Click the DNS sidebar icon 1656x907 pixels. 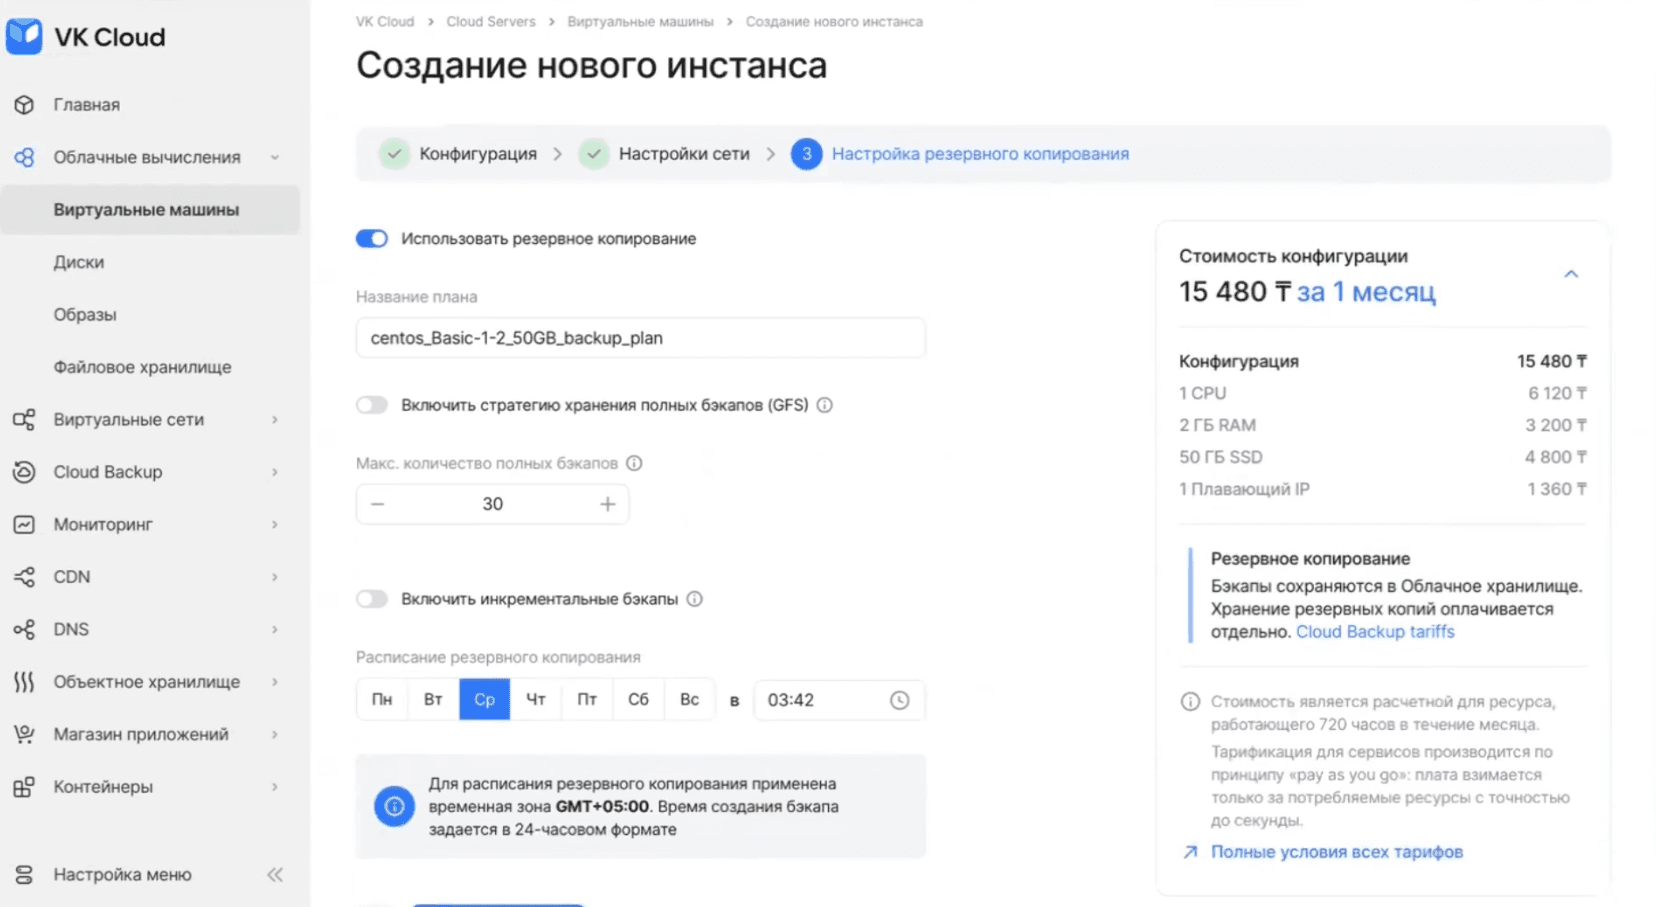coord(24,629)
